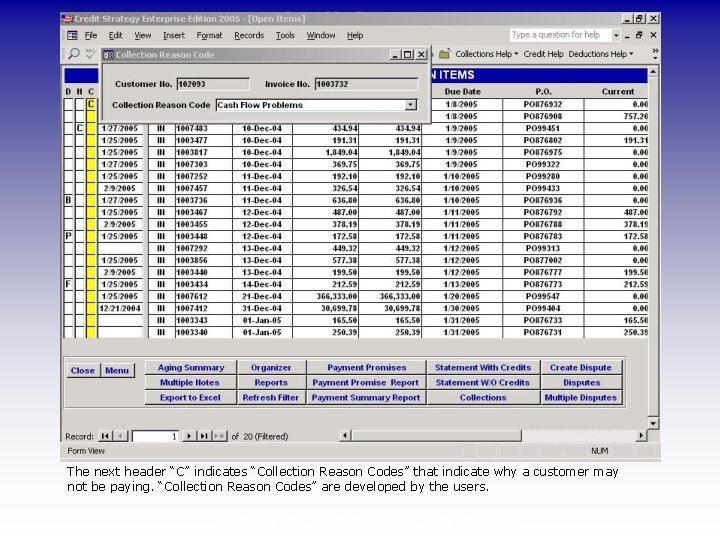Viewport: 720px width, 540px height.
Task: Go to last record navigation button
Action: [x=204, y=436]
